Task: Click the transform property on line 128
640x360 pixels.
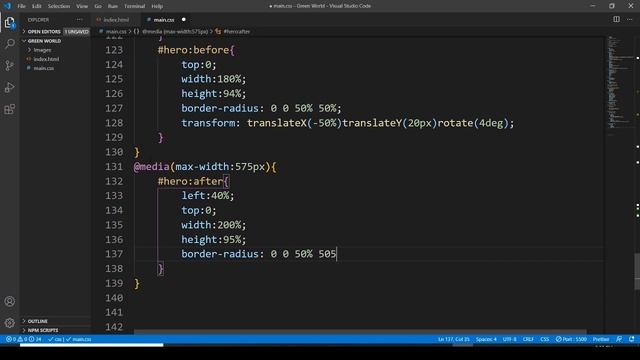Action: pos(208,123)
